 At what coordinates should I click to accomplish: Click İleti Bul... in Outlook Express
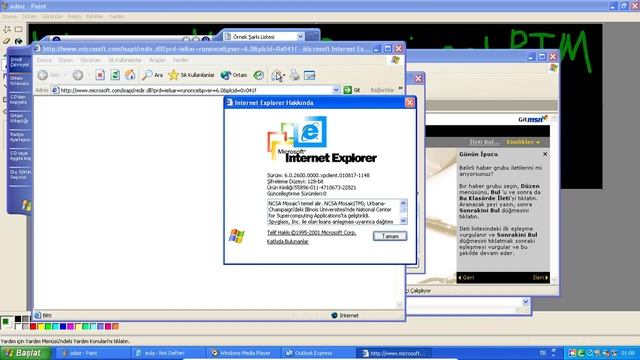point(484,142)
